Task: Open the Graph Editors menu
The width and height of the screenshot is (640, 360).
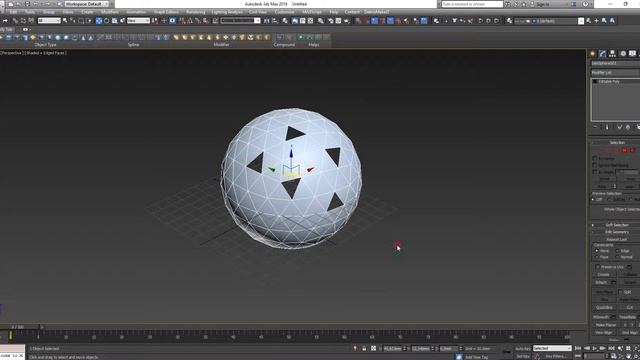Action: (x=166, y=12)
